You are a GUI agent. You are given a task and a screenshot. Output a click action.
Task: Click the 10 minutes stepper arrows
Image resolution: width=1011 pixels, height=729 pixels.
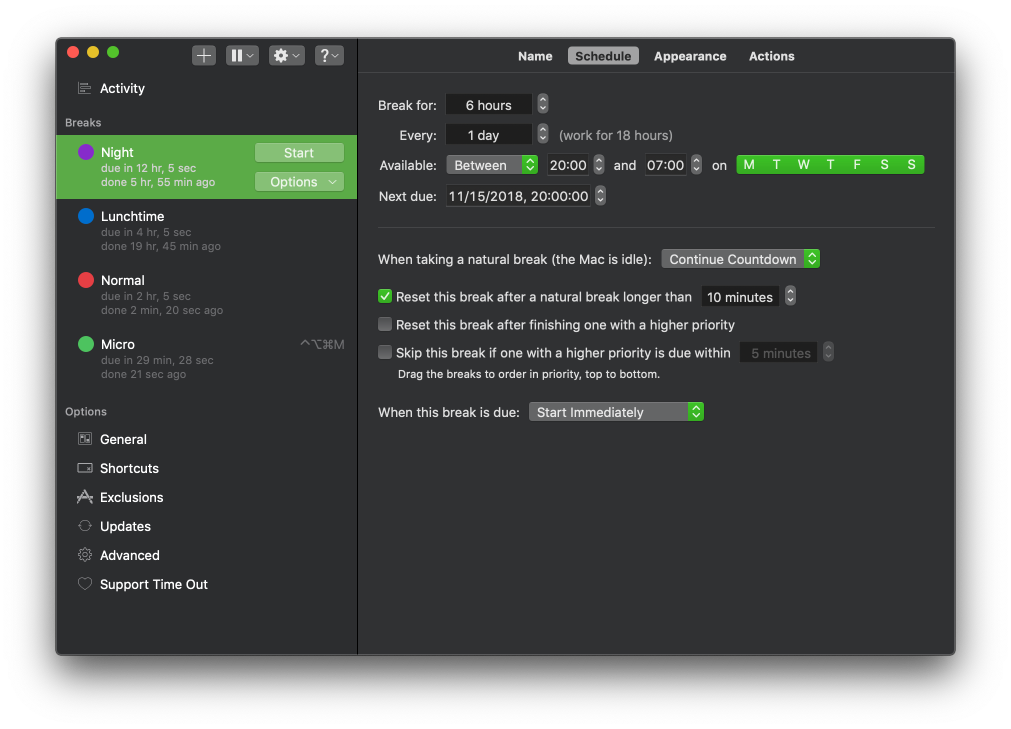pyautogui.click(x=790, y=296)
